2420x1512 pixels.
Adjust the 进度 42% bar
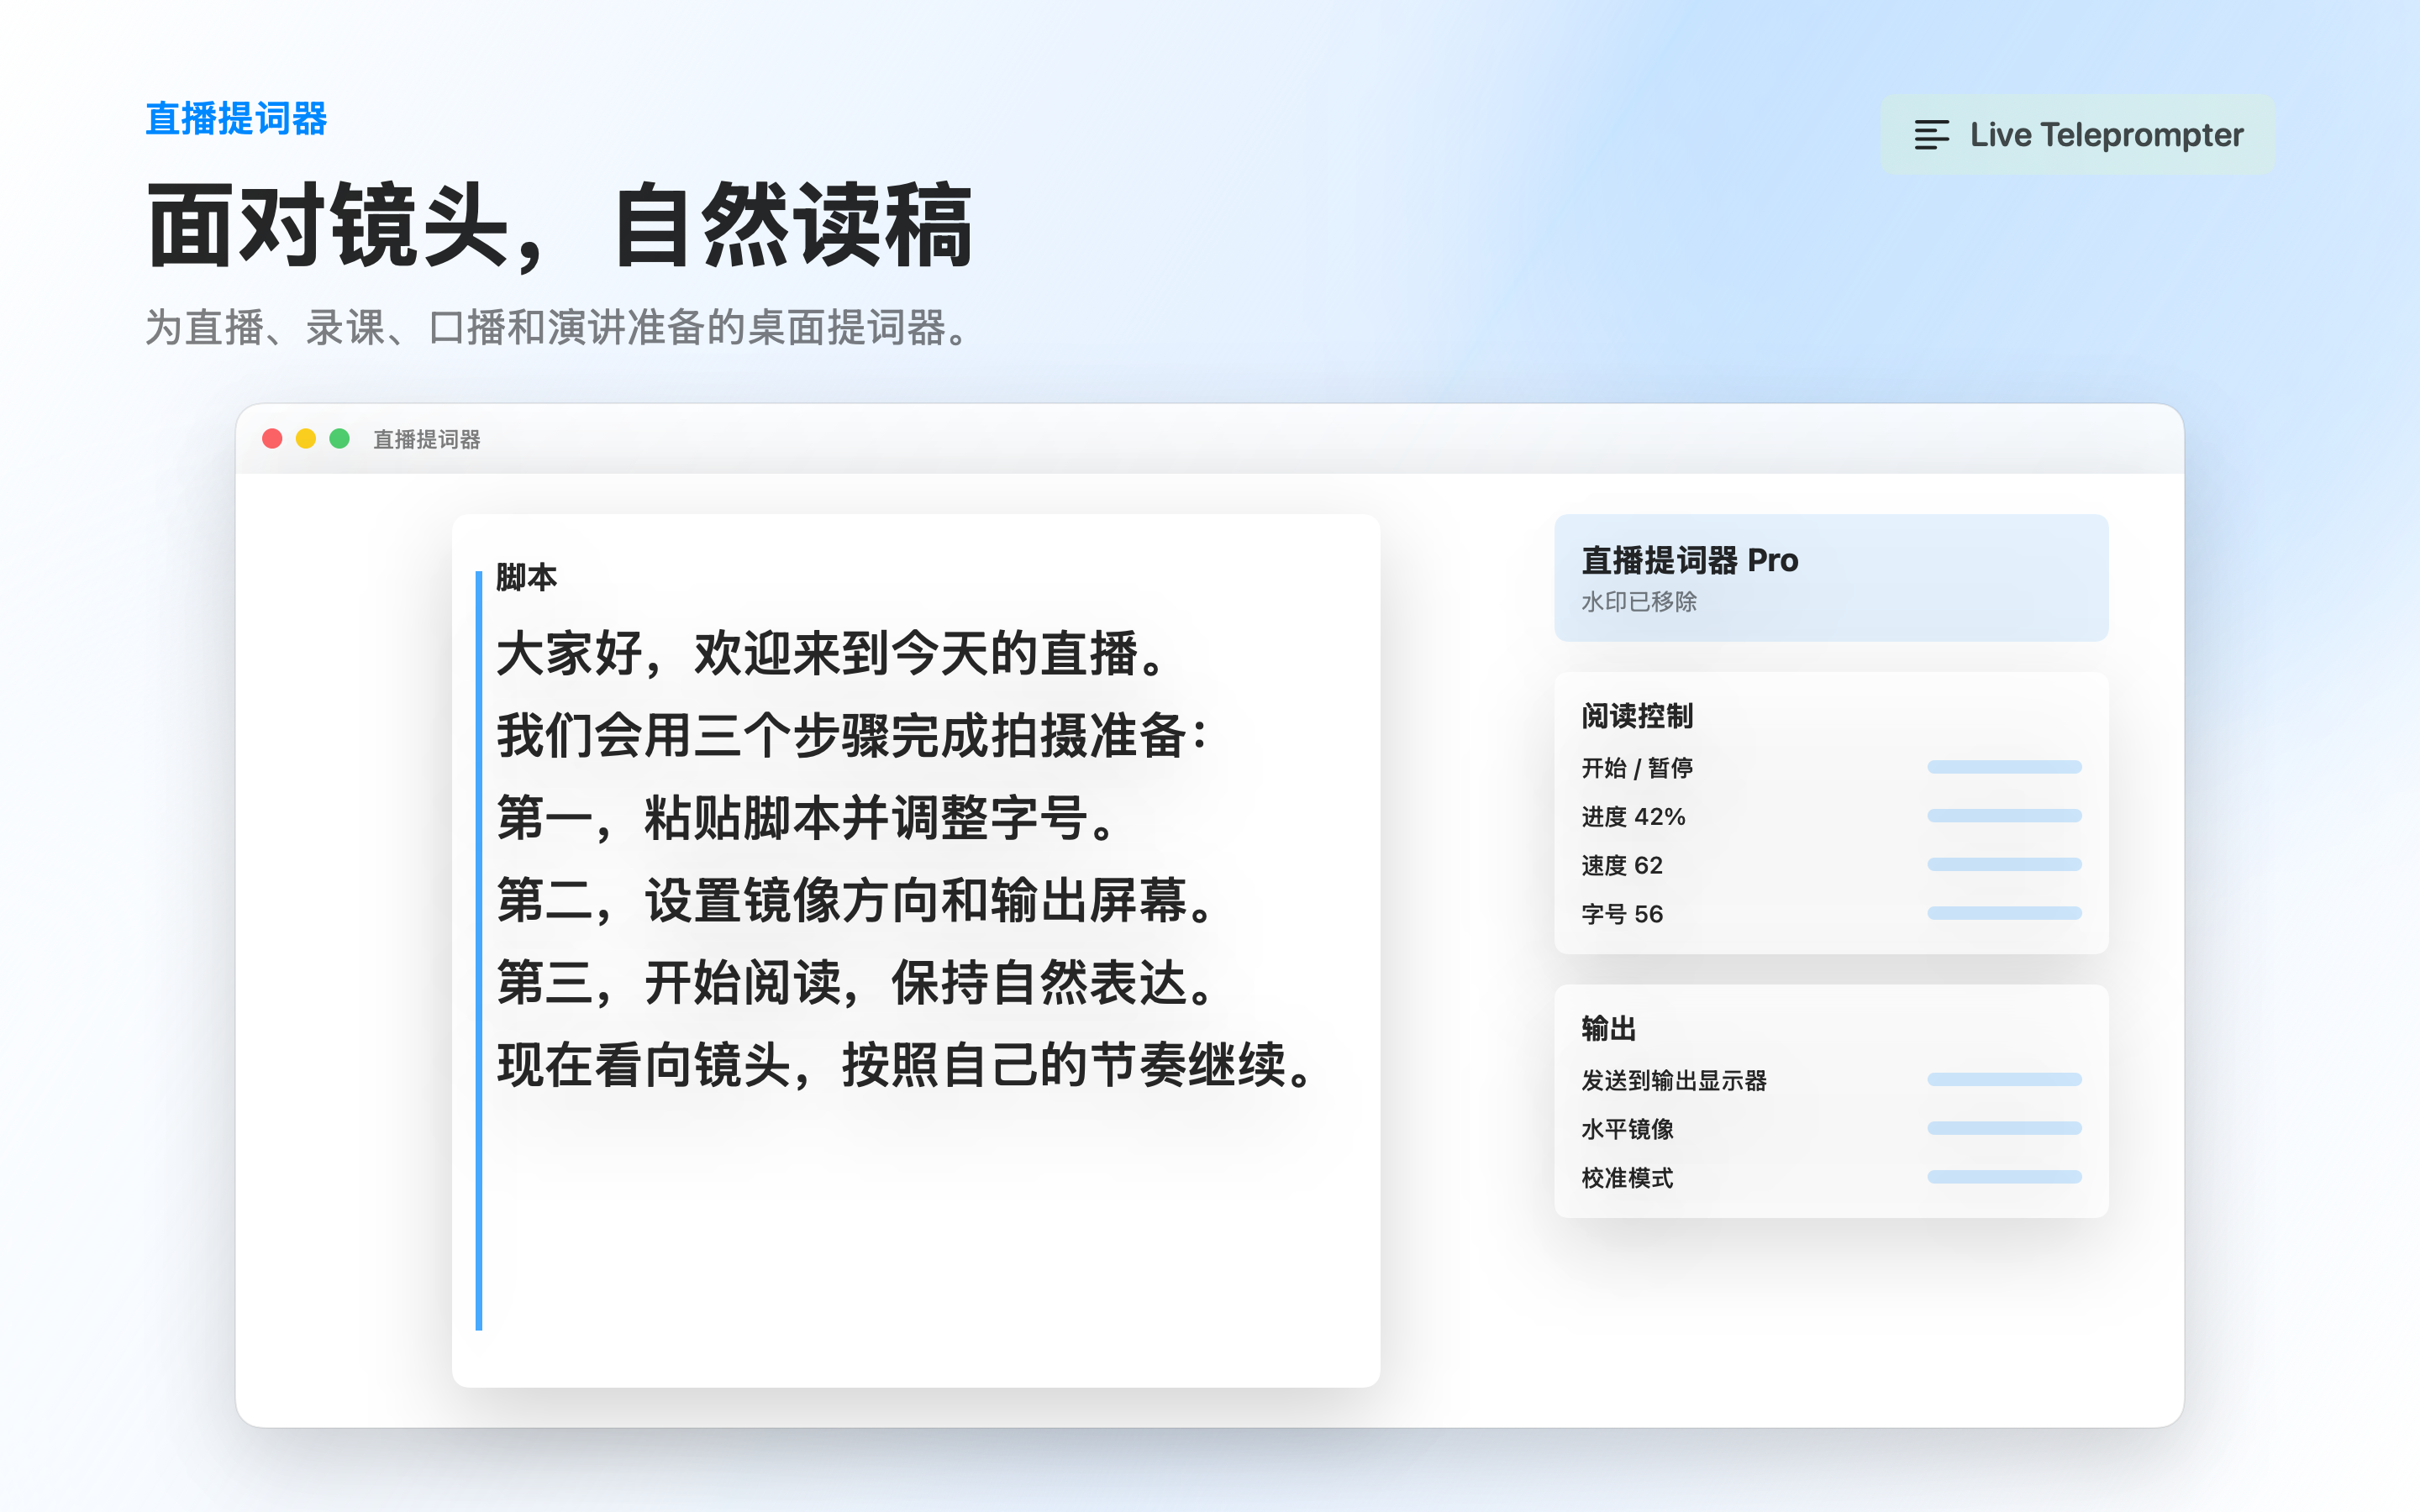pos(2004,816)
